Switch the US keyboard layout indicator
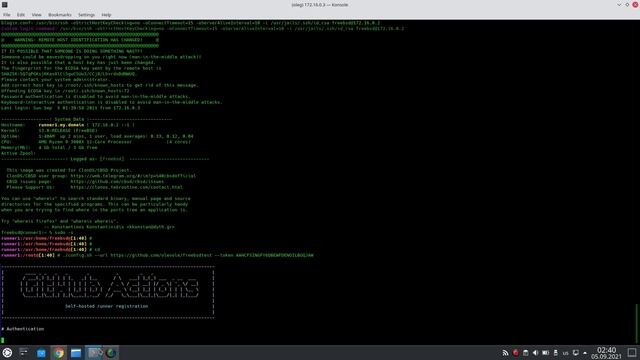Screen dimensions: 640x360 tap(565, 353)
